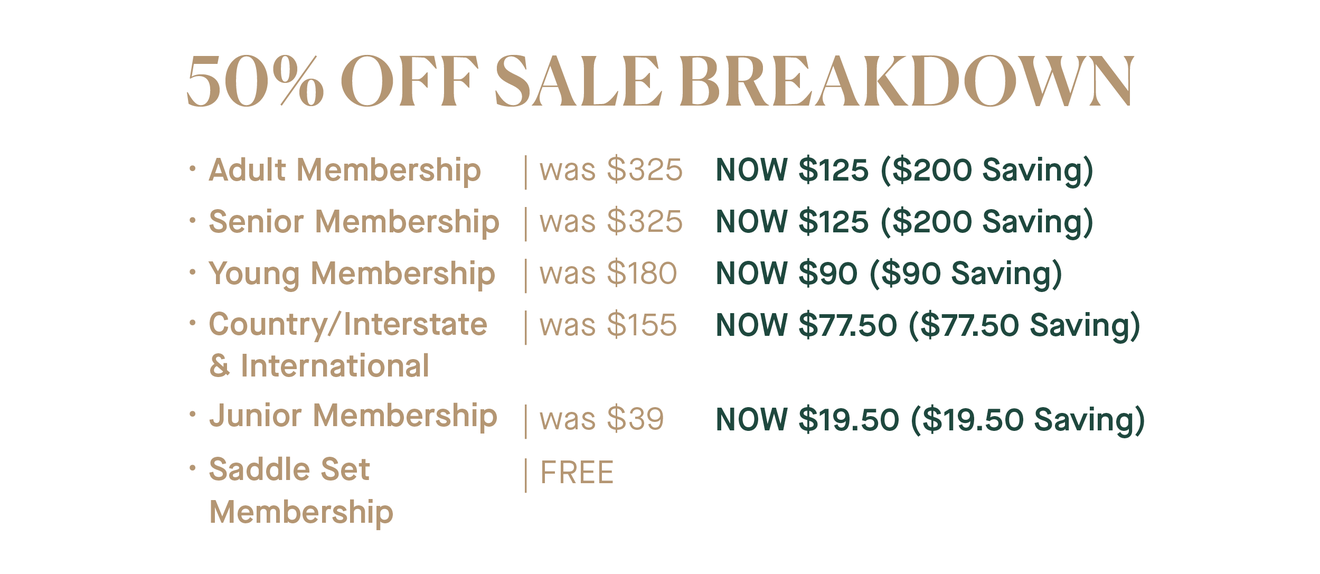The width and height of the screenshot is (1320, 574).
Task: Click the Senior row's was $325 price
Action: click(610, 222)
